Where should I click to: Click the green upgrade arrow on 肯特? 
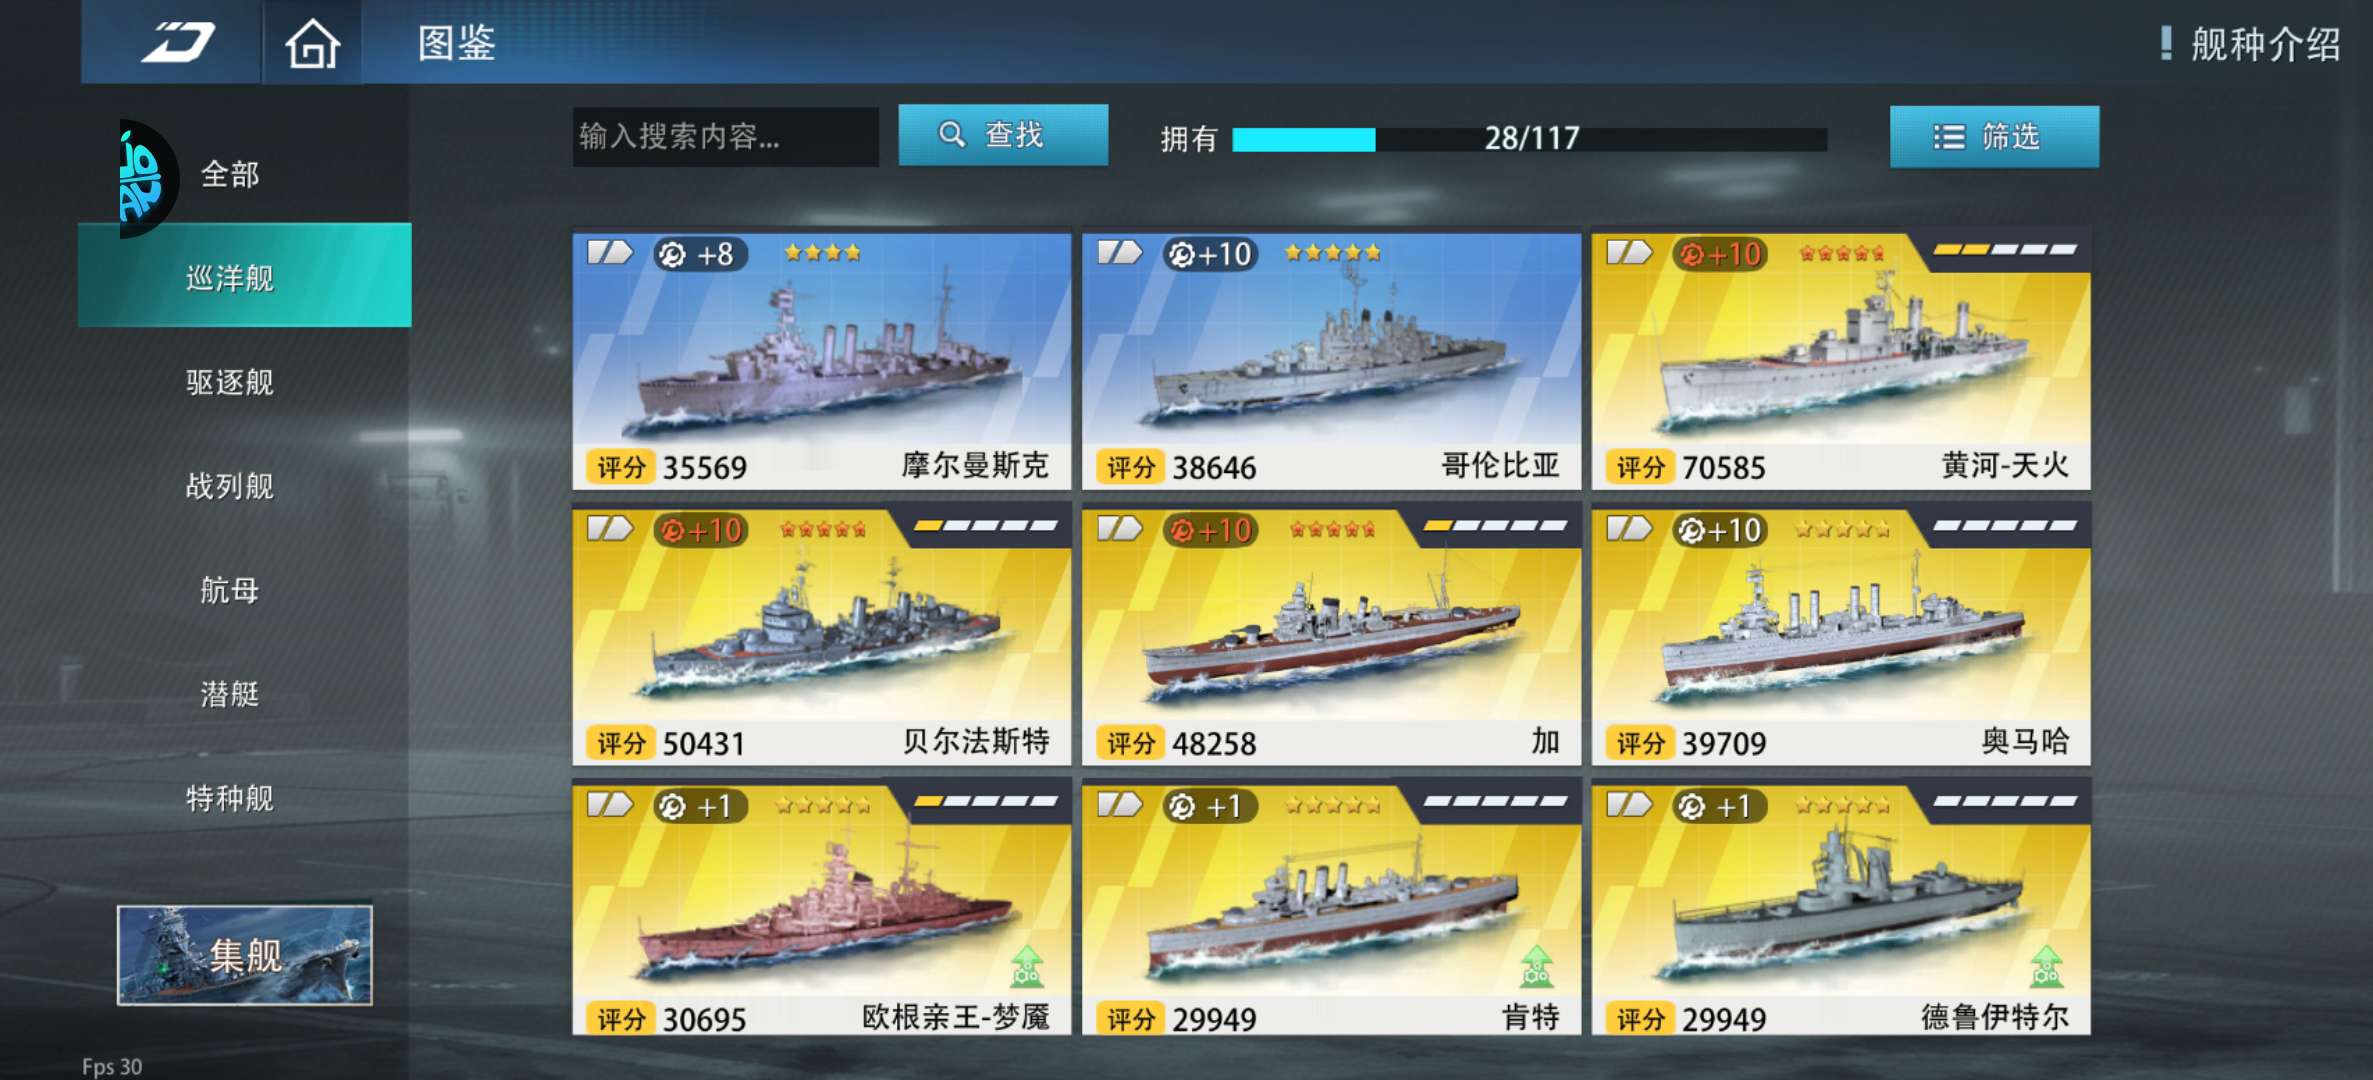1536,966
